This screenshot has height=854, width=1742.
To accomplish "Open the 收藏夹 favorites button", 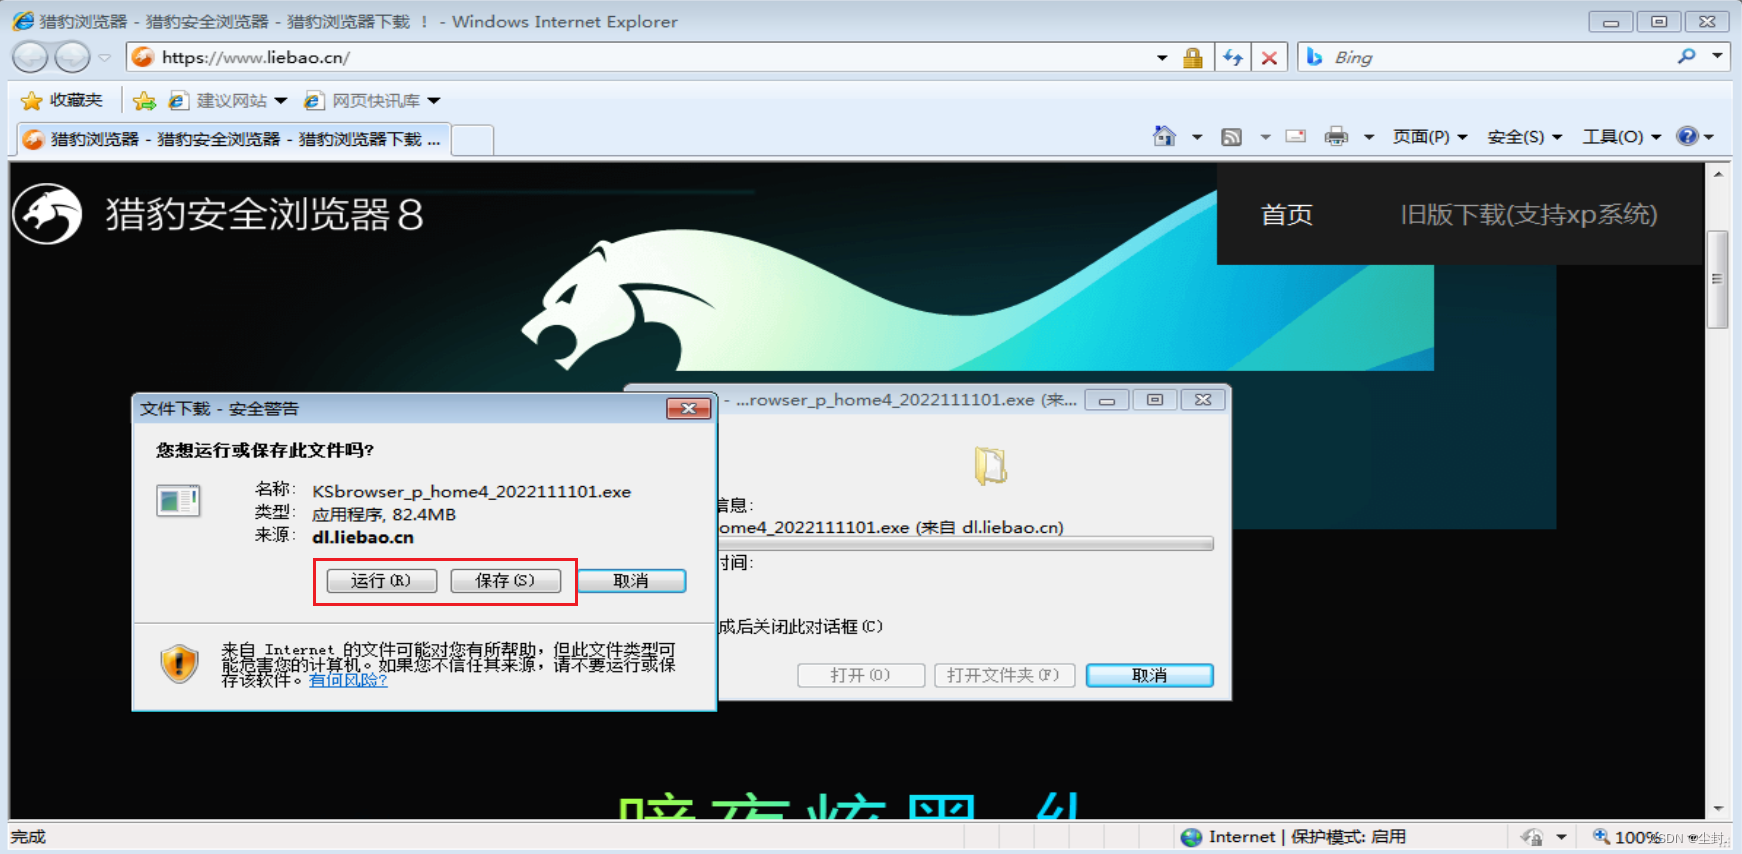I will (x=62, y=100).
